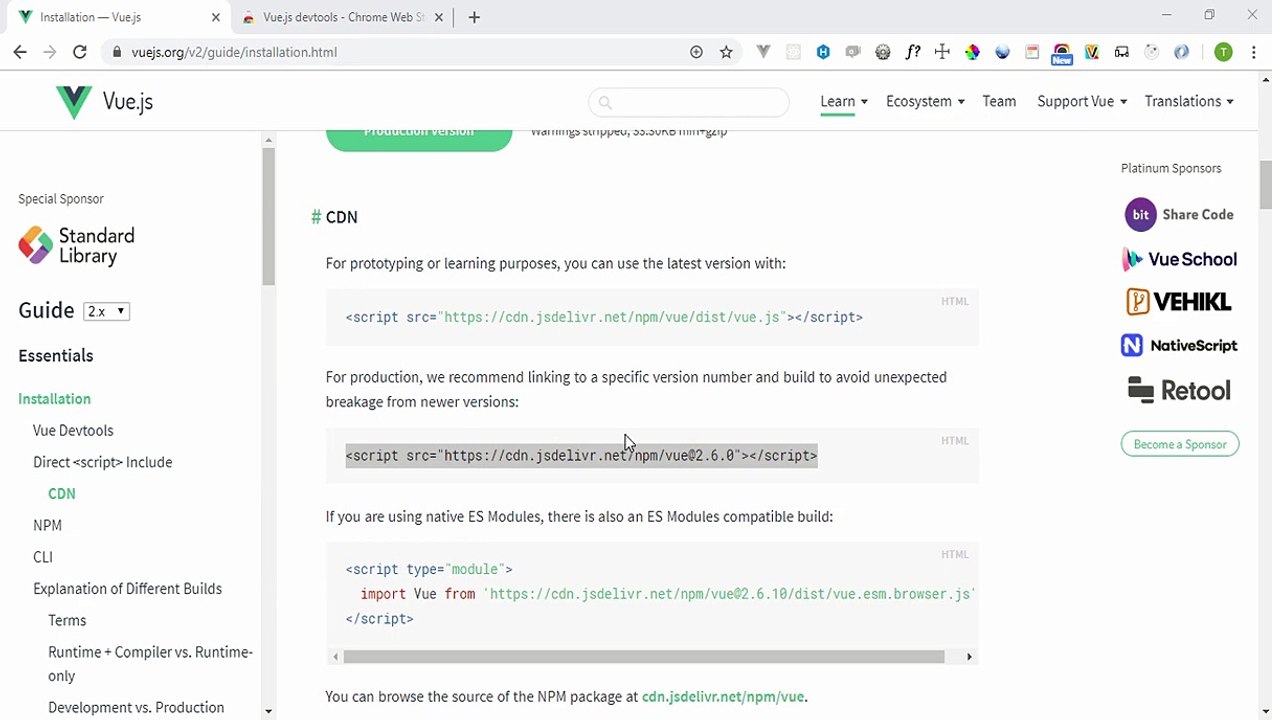Open the Support Vue dropdown menu

(x=1082, y=101)
